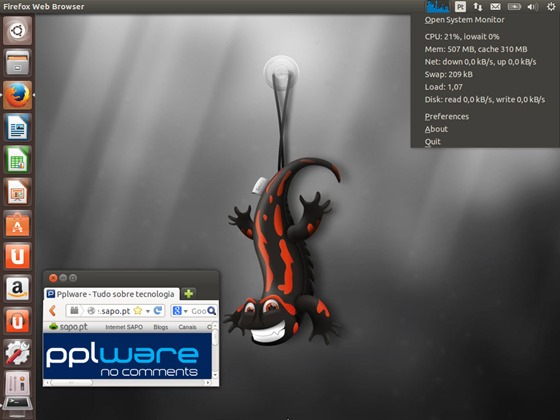Choose Preferences in the indicator menu
560x420 pixels.
point(447,116)
